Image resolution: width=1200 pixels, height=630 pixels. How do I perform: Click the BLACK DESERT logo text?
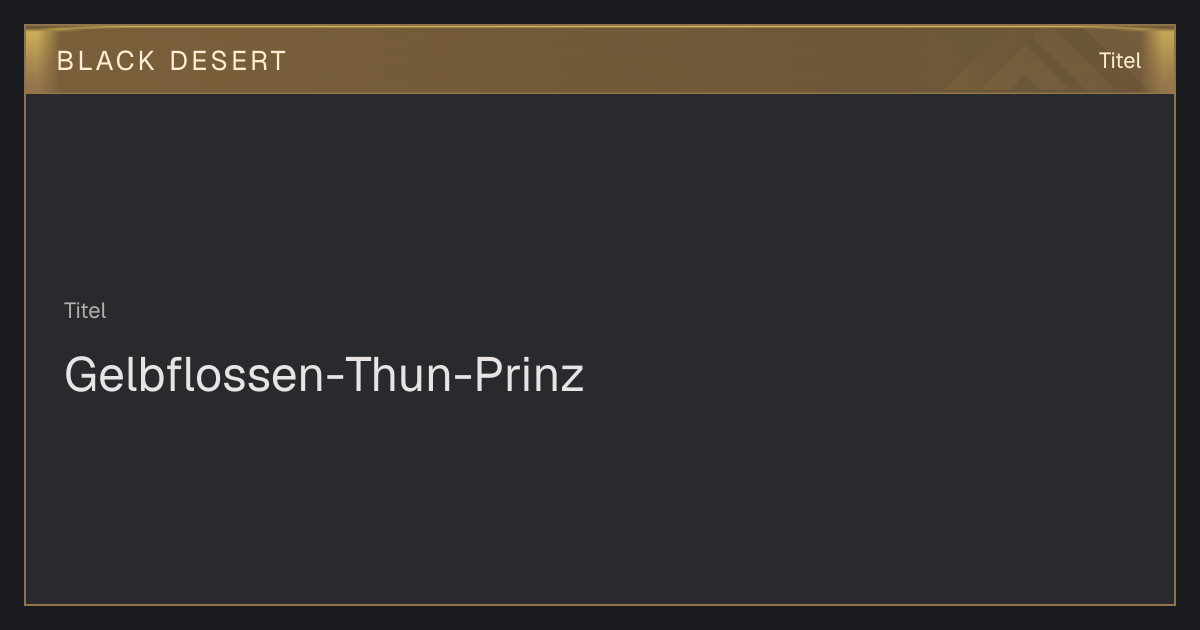pos(171,61)
